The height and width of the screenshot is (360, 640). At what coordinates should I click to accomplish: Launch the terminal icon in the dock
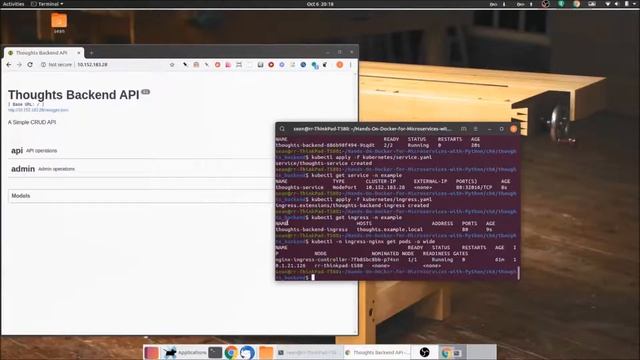click(x=215, y=352)
